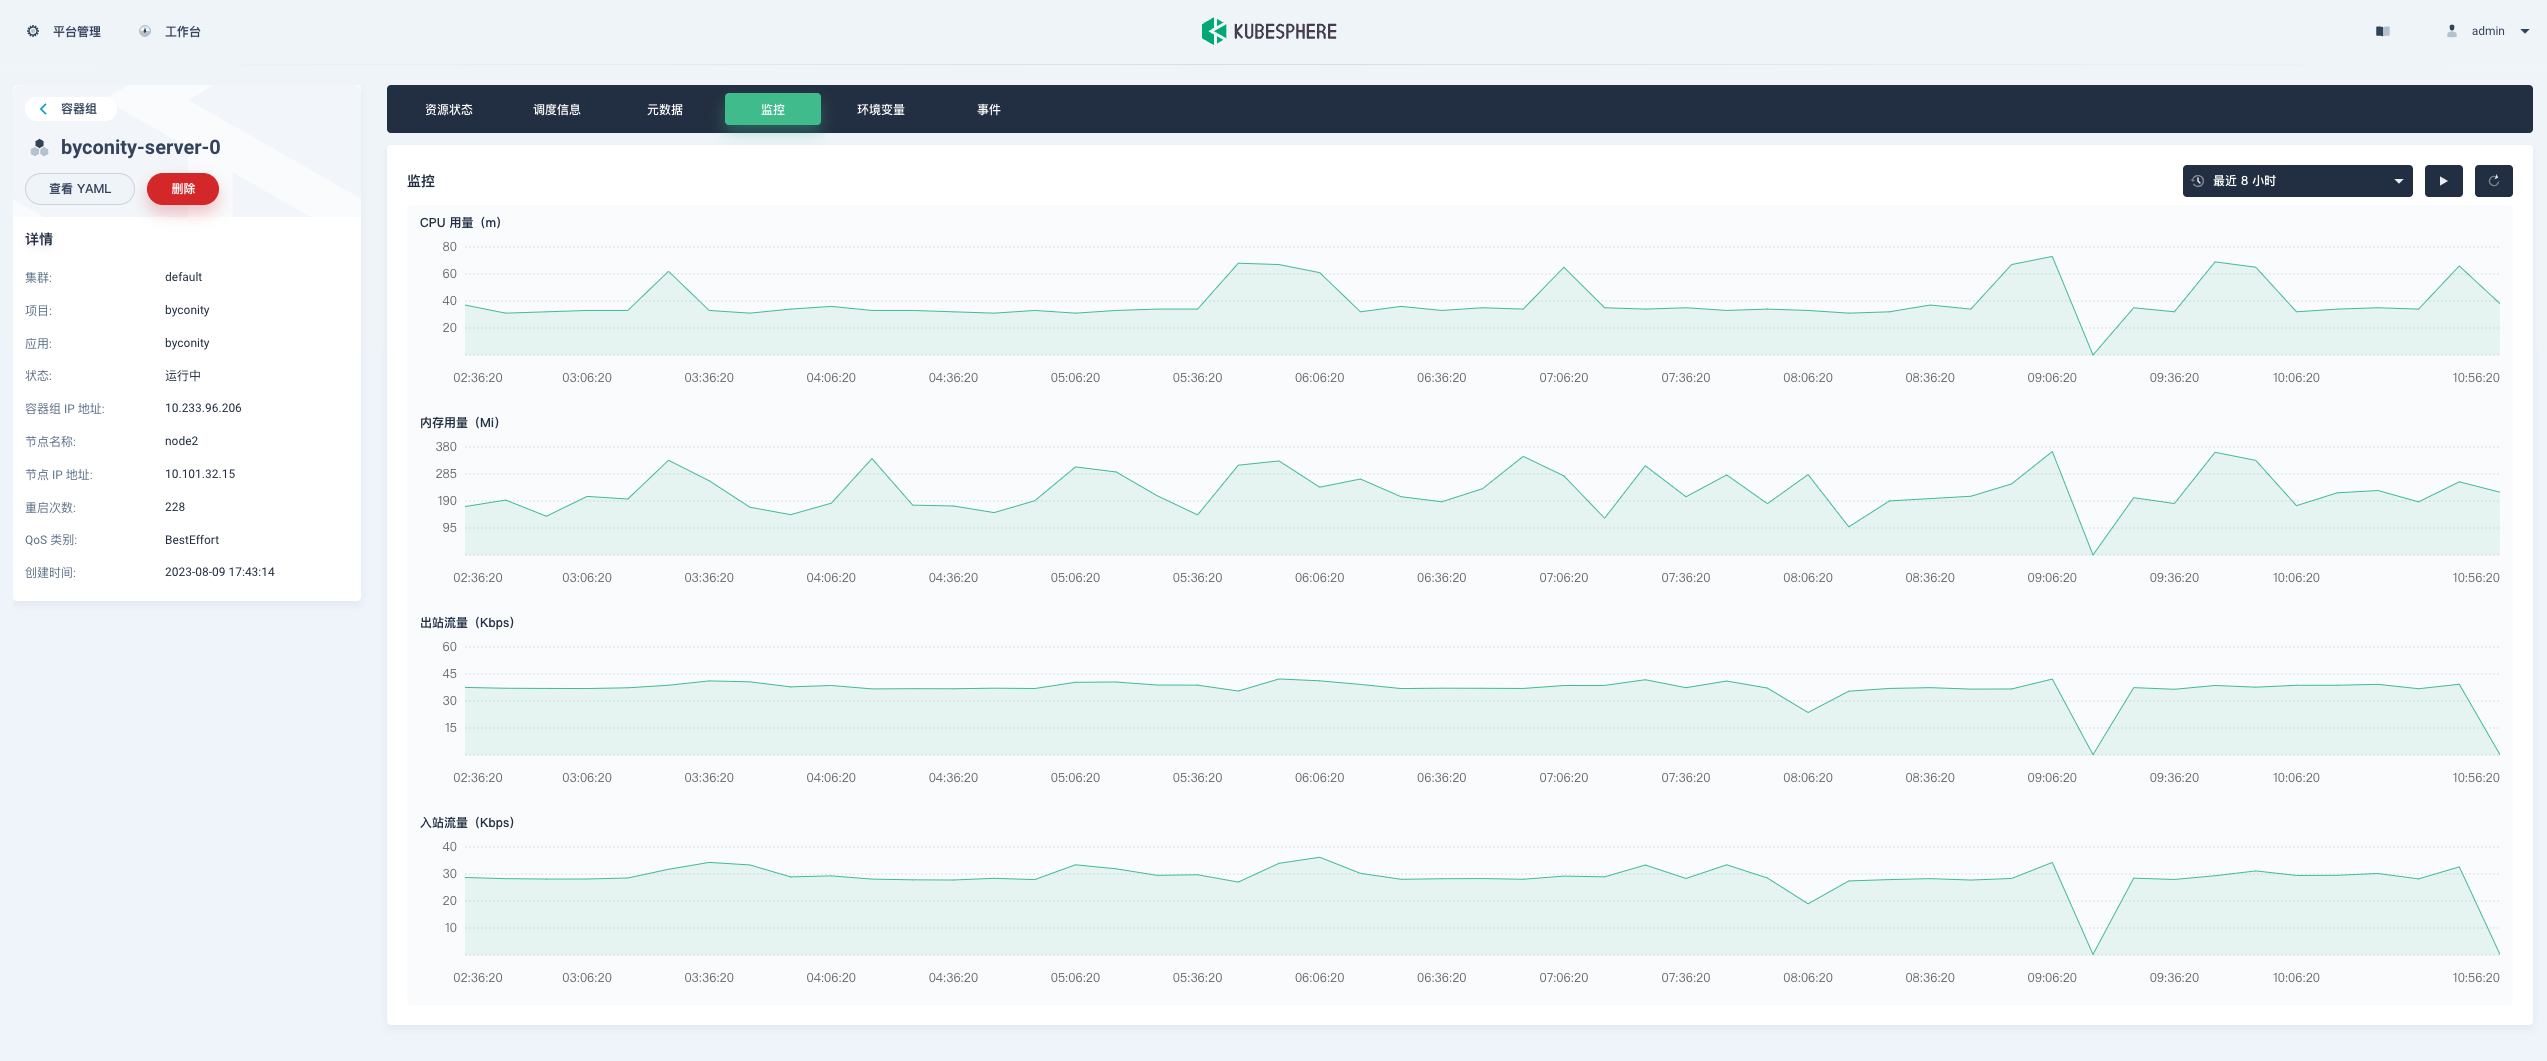Click the refresh monitoring data icon

[2493, 181]
